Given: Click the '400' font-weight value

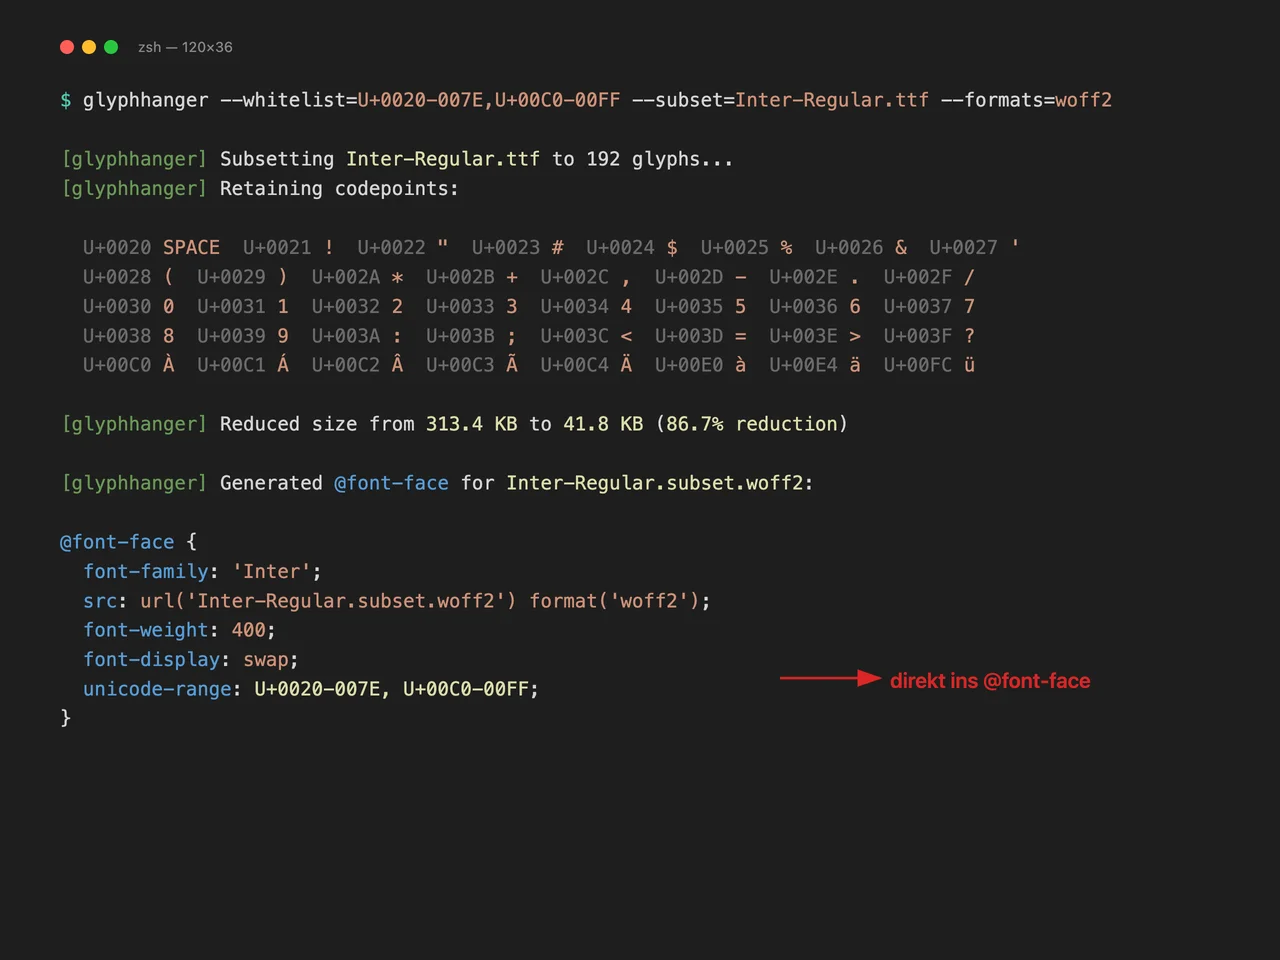Looking at the screenshot, I should [249, 630].
